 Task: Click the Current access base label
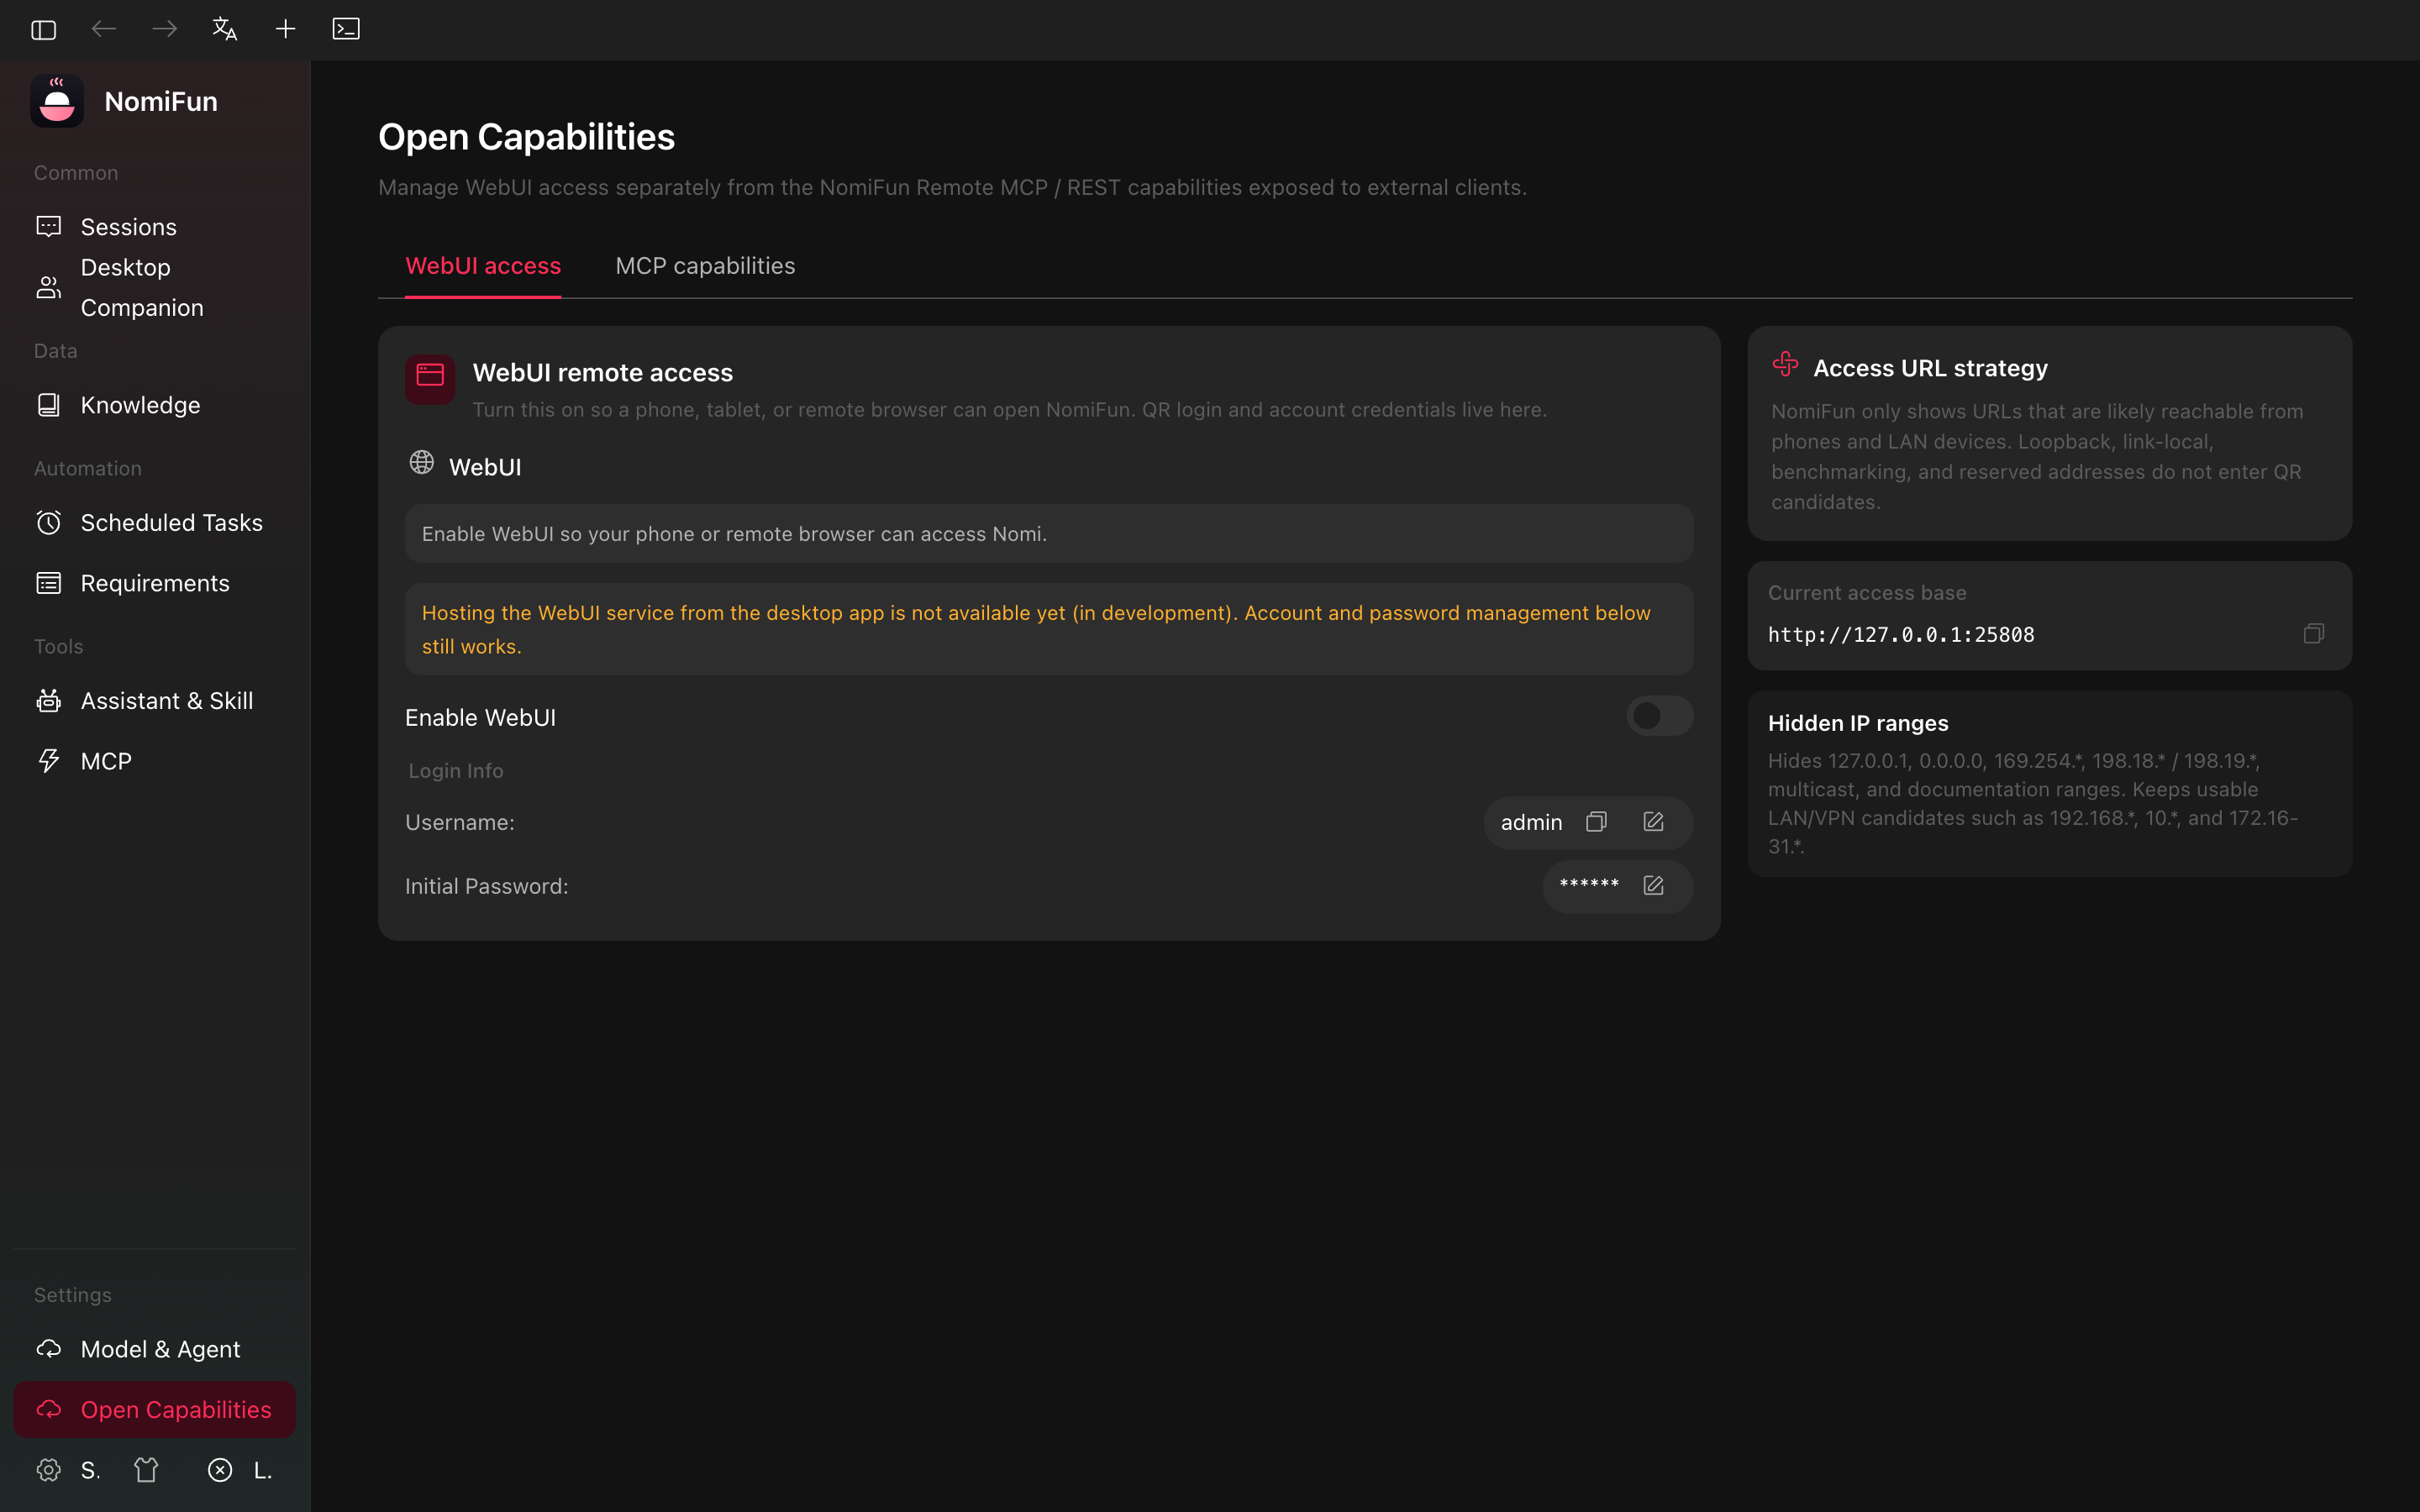click(1867, 593)
